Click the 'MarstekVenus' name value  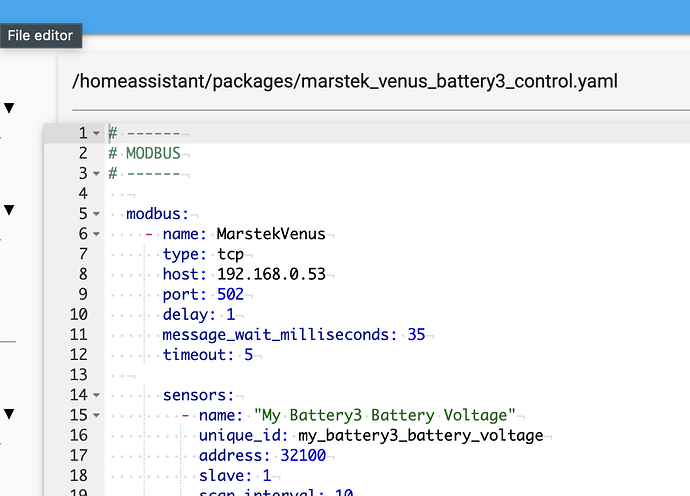[x=271, y=234]
